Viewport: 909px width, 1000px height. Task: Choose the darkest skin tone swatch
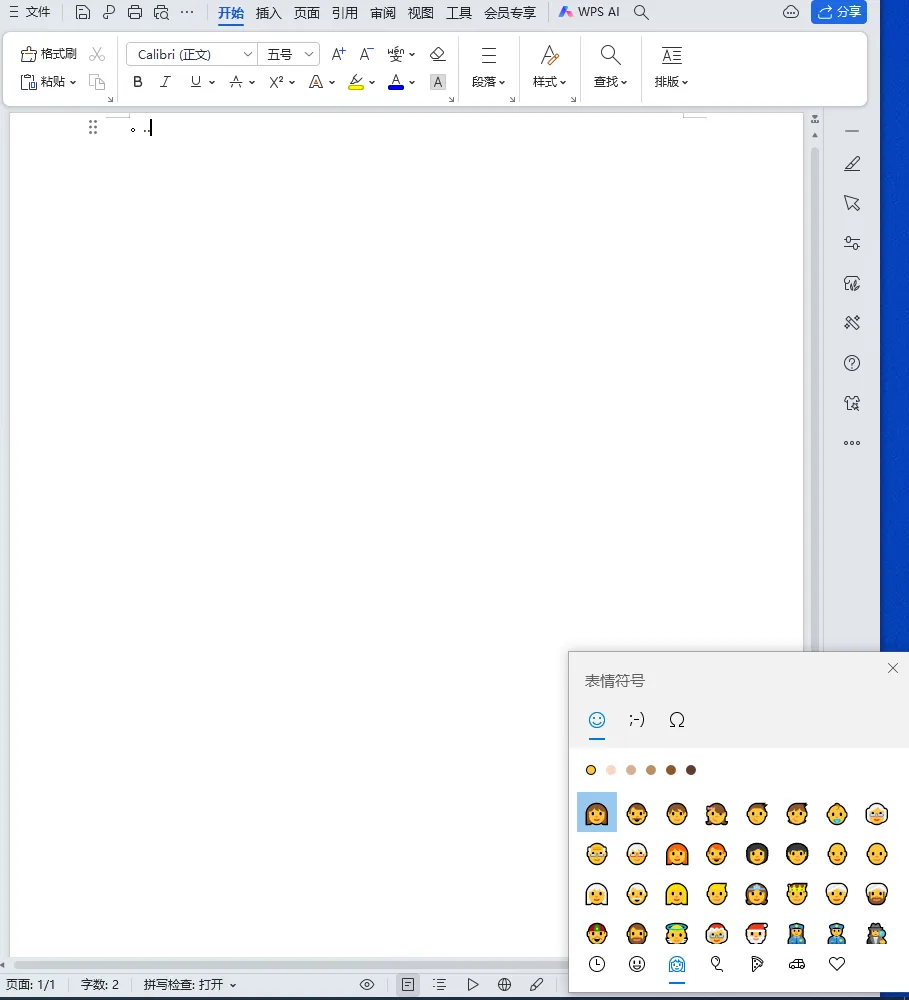[x=691, y=770]
